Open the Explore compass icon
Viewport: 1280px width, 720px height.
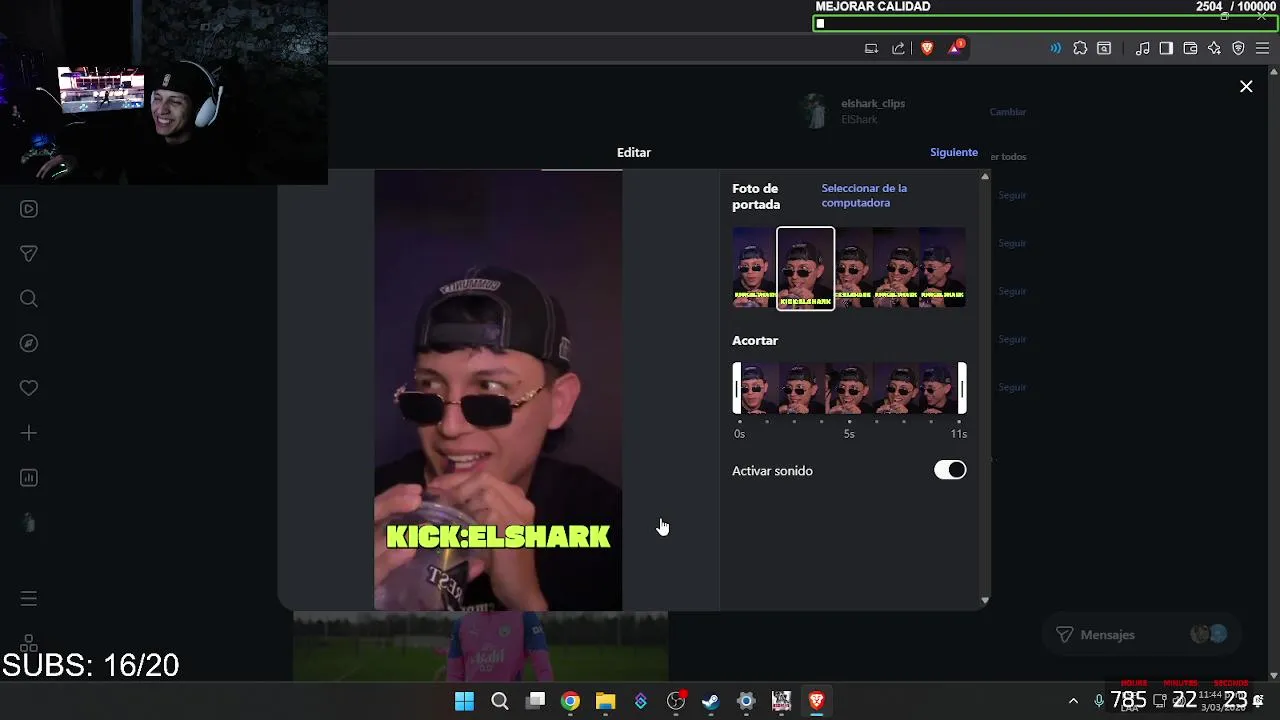coord(29,343)
